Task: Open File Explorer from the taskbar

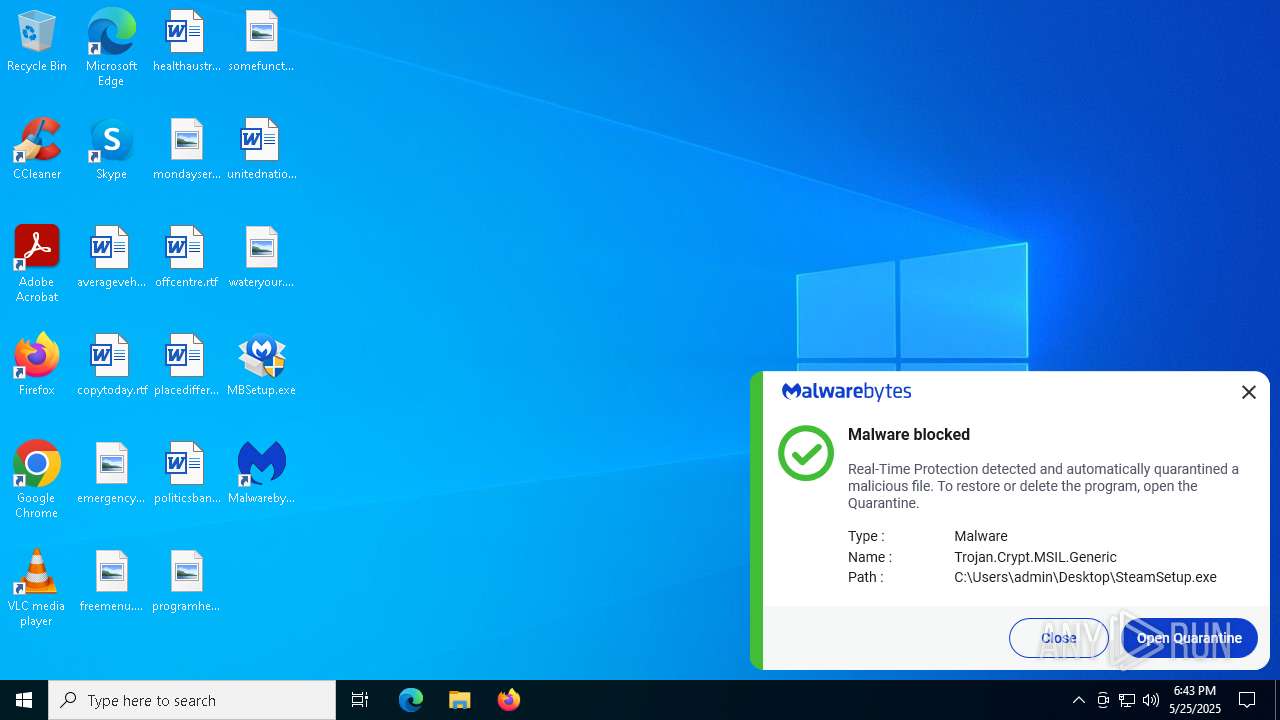Action: 460,700
